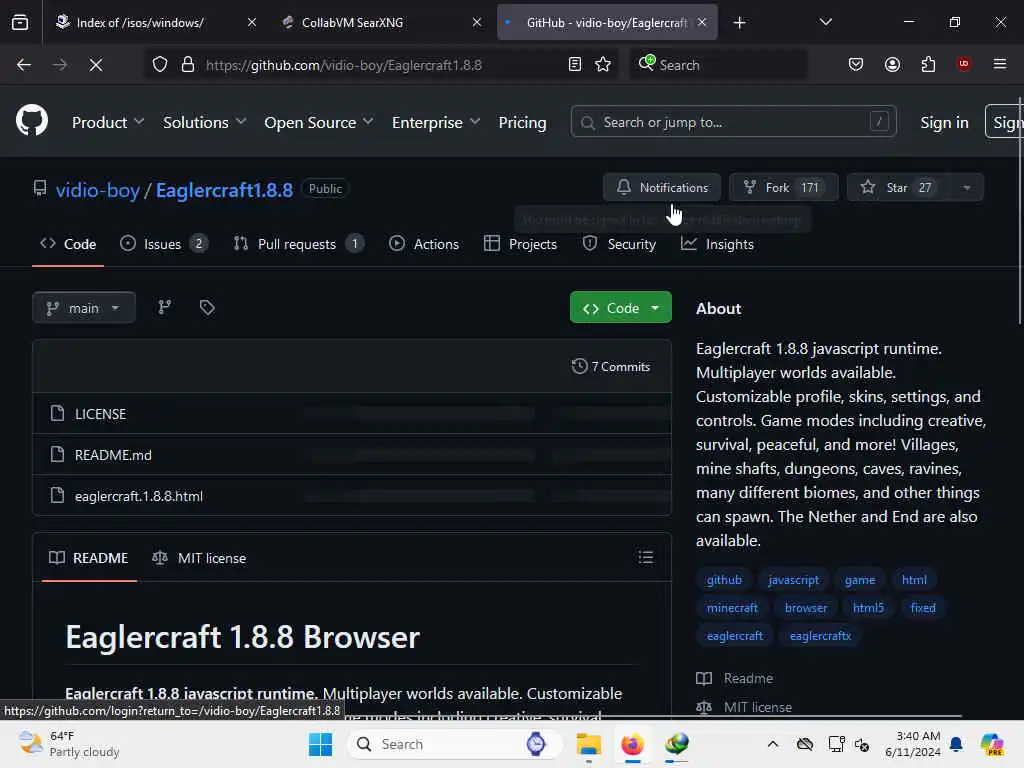The width and height of the screenshot is (1024, 768).
Task: Open the Projects tab
Action: pyautogui.click(x=520, y=244)
